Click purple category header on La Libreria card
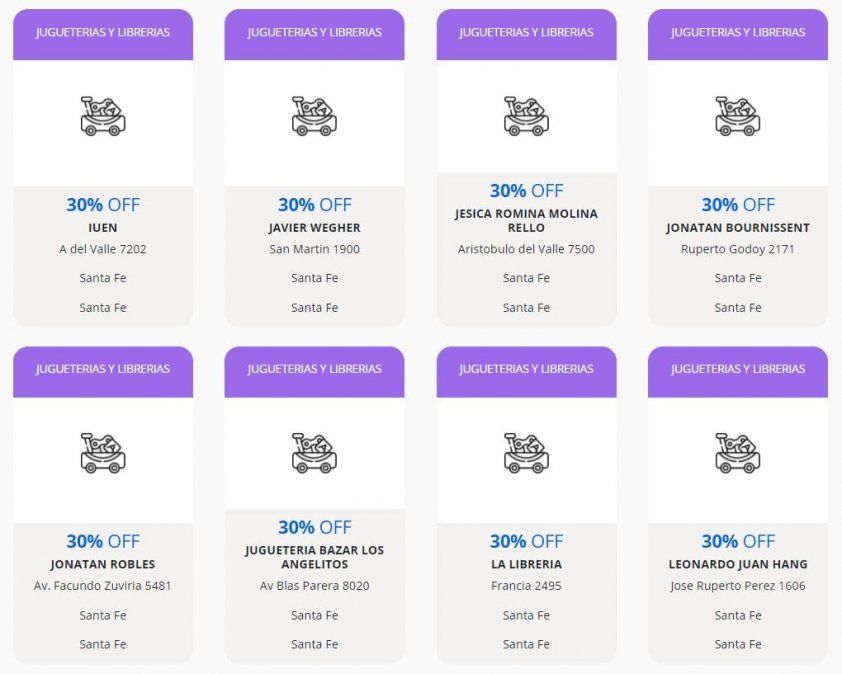Screen dimensions: 842x674 click(526, 370)
